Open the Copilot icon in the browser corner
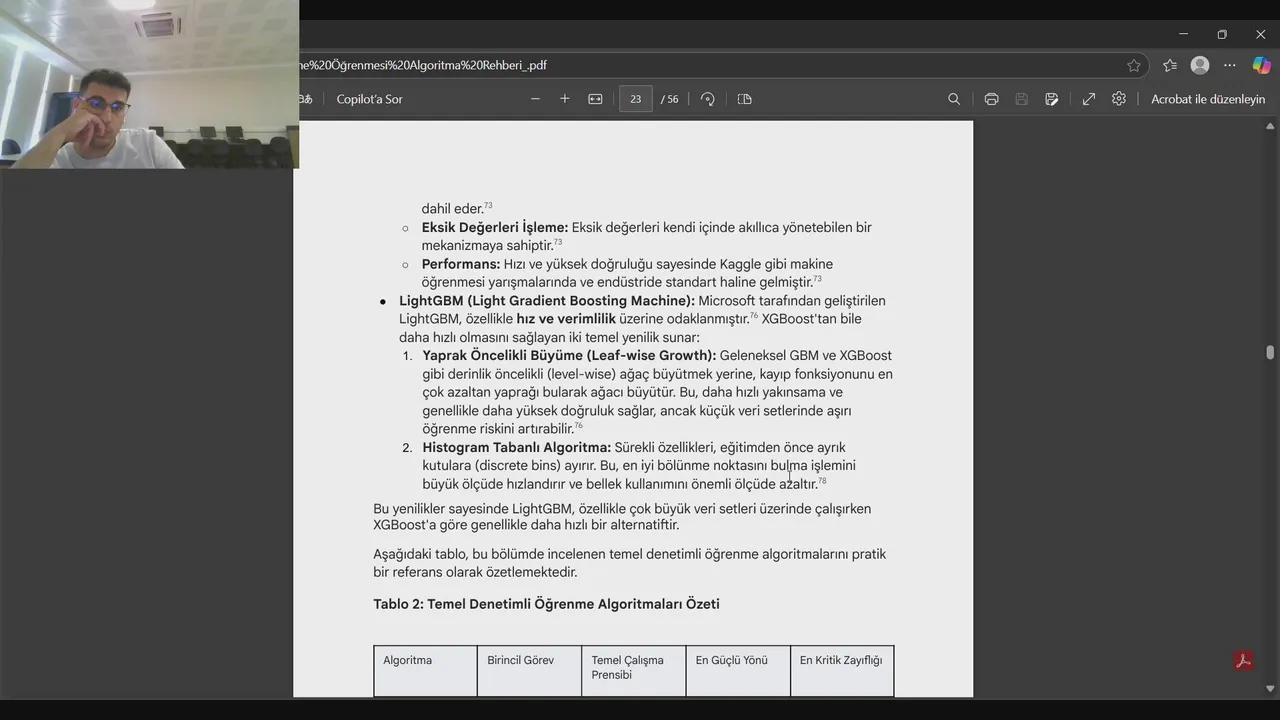The height and width of the screenshot is (720, 1280). pyautogui.click(x=1262, y=65)
